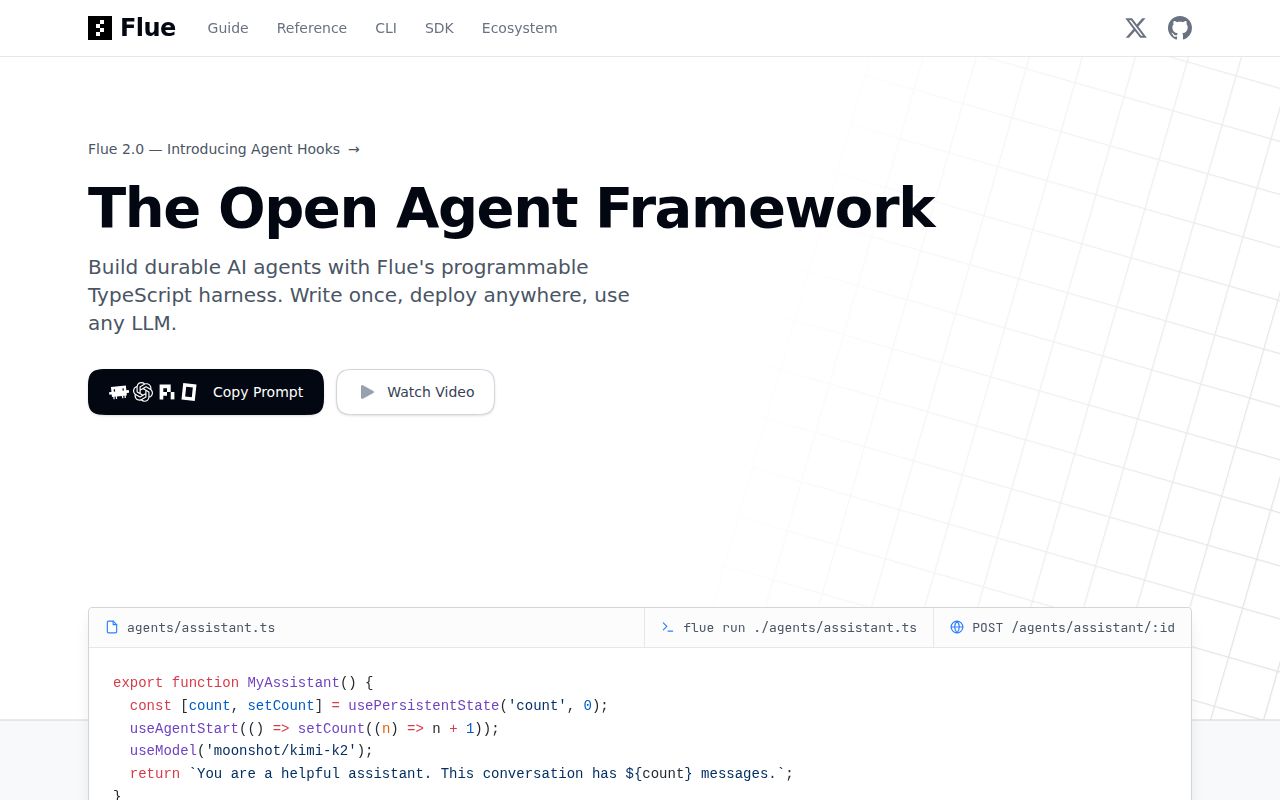Click the usePersistentState code line
Image resolution: width=1280 pixels, height=800 pixels.
[x=369, y=705]
